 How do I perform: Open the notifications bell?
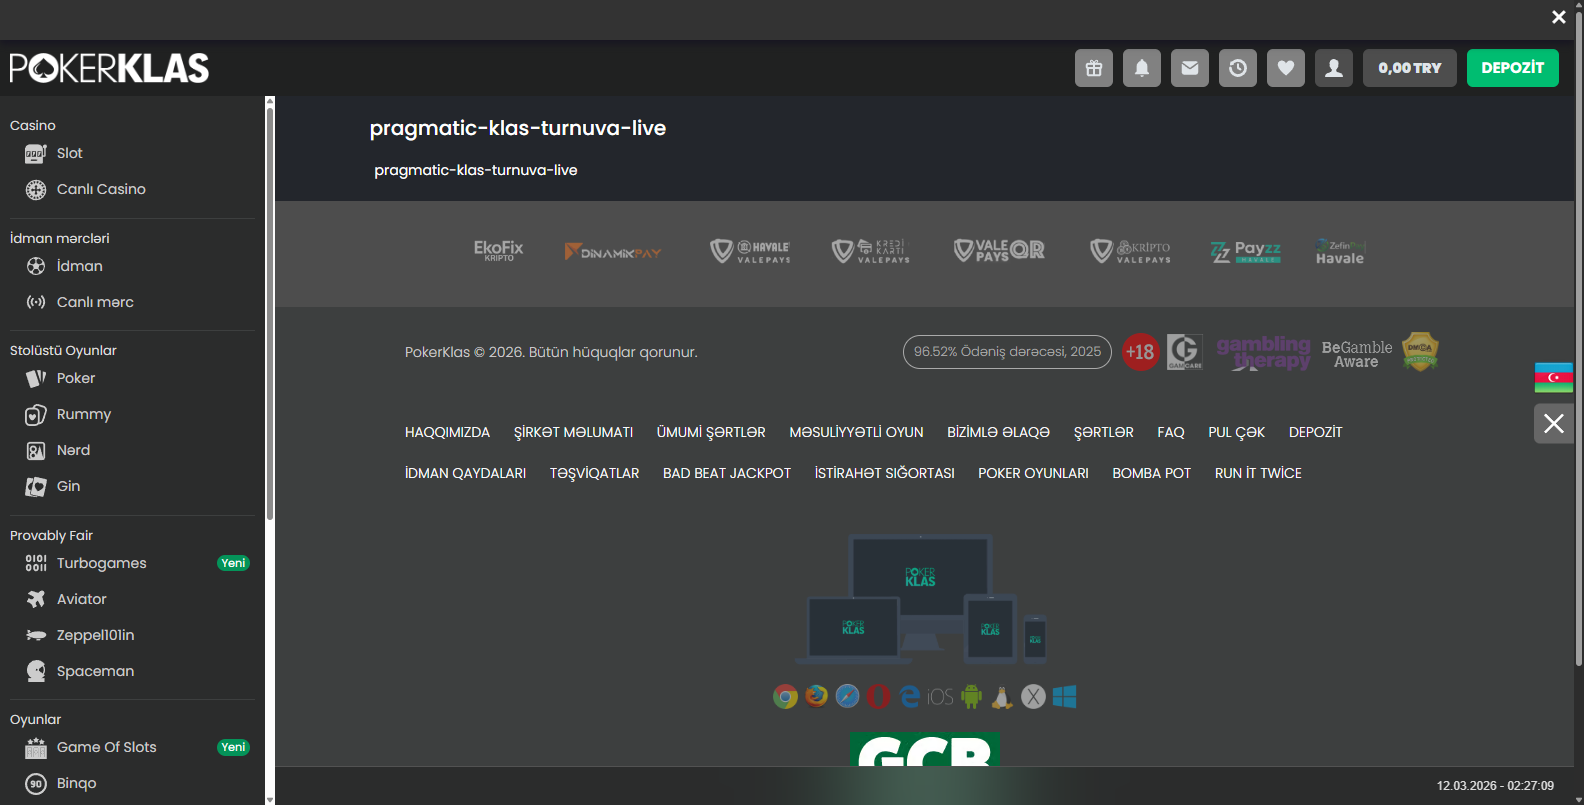[x=1142, y=68]
